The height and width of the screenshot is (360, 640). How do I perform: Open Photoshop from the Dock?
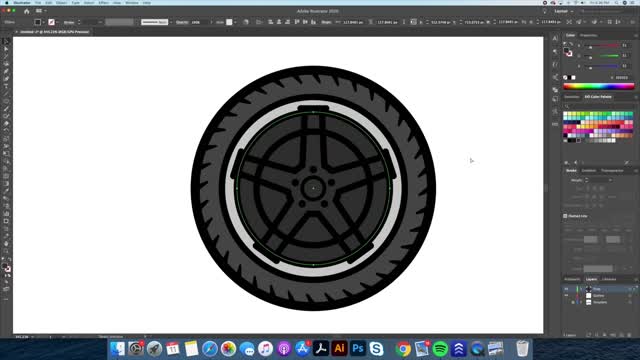pyautogui.click(x=358, y=349)
